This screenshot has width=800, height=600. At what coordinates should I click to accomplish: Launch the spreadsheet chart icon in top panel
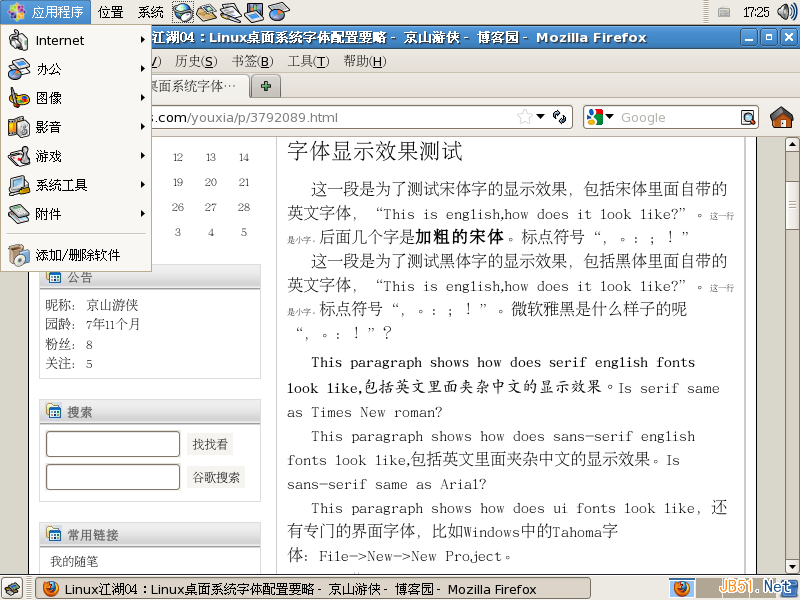pos(279,12)
